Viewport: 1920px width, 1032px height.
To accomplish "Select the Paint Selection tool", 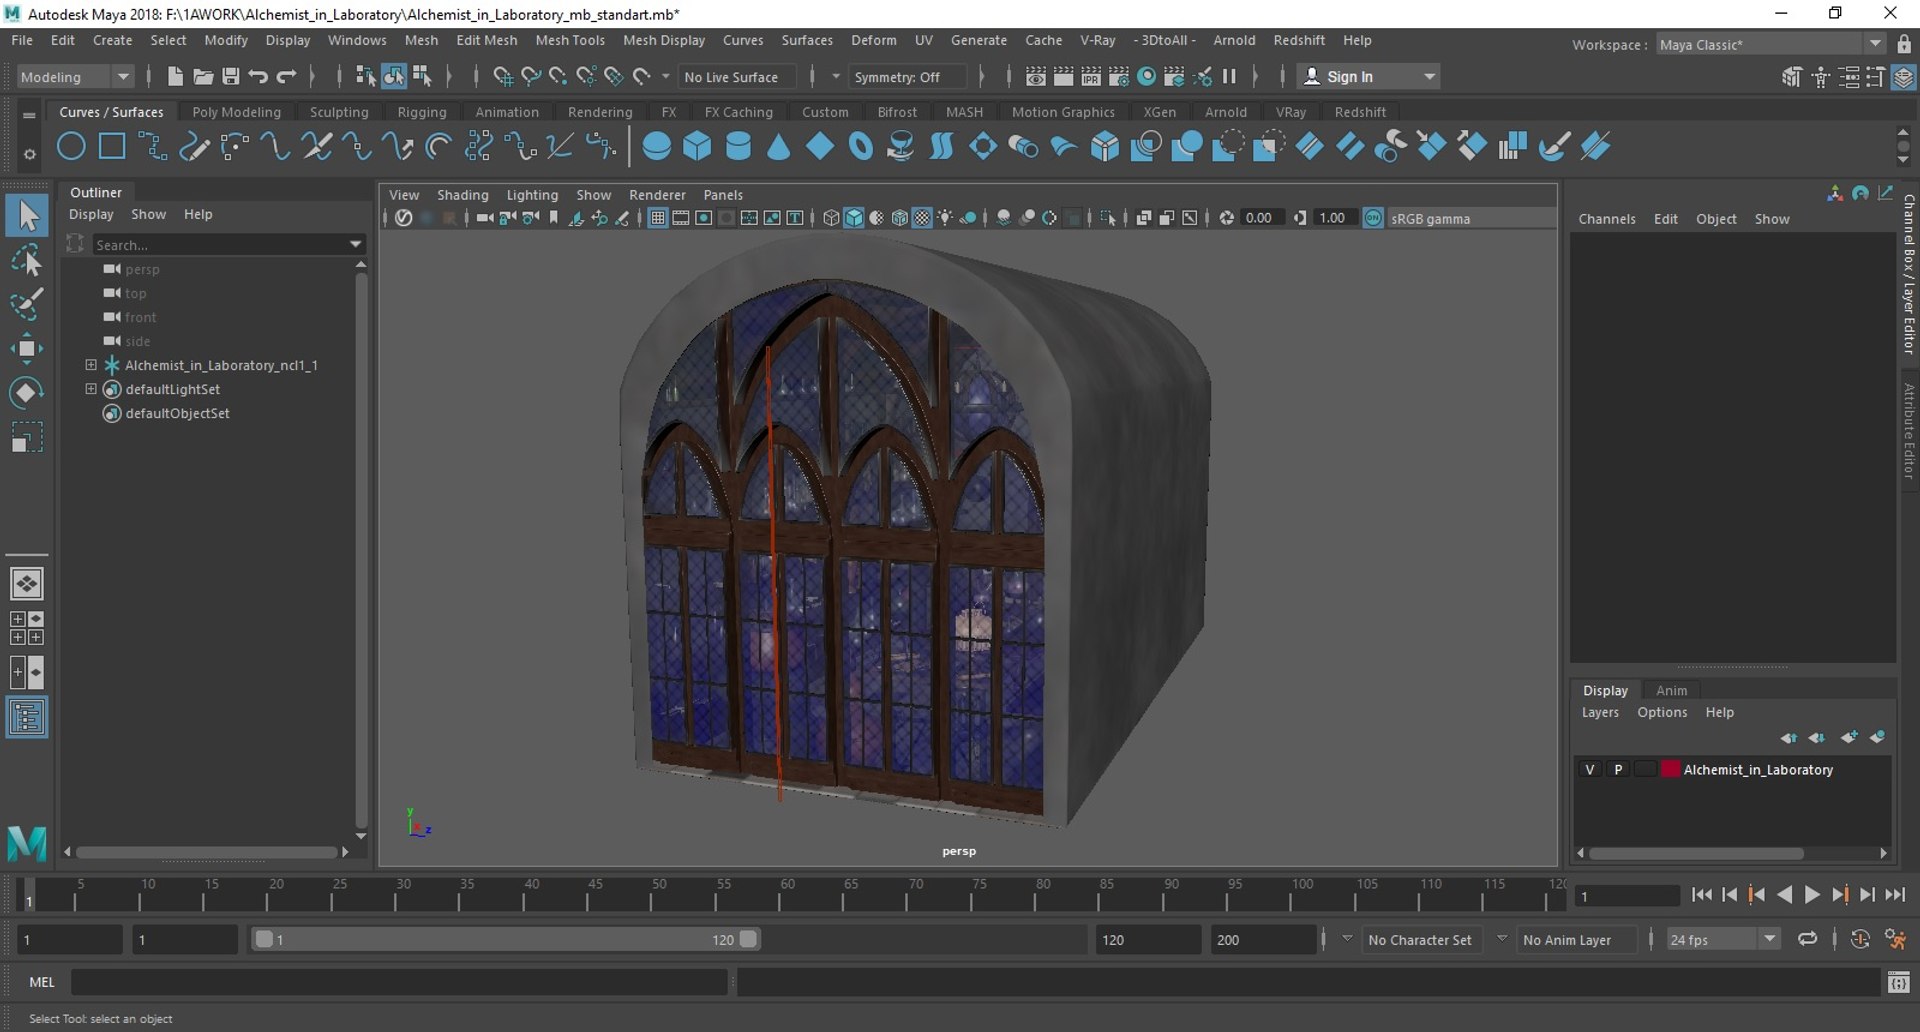I will (x=27, y=304).
